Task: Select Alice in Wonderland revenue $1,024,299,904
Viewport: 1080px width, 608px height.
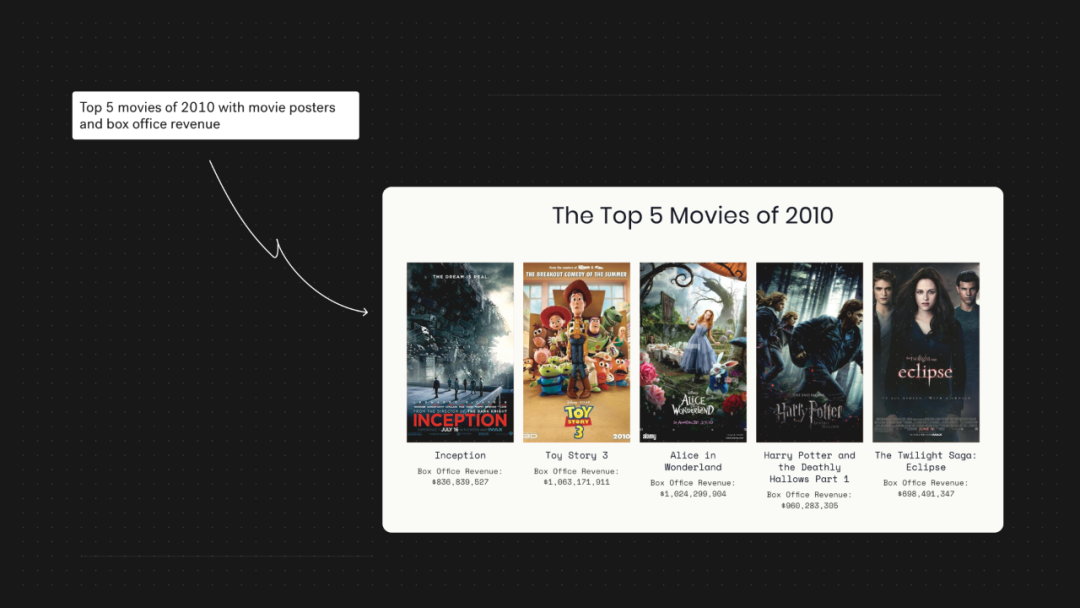Action: coord(693,494)
